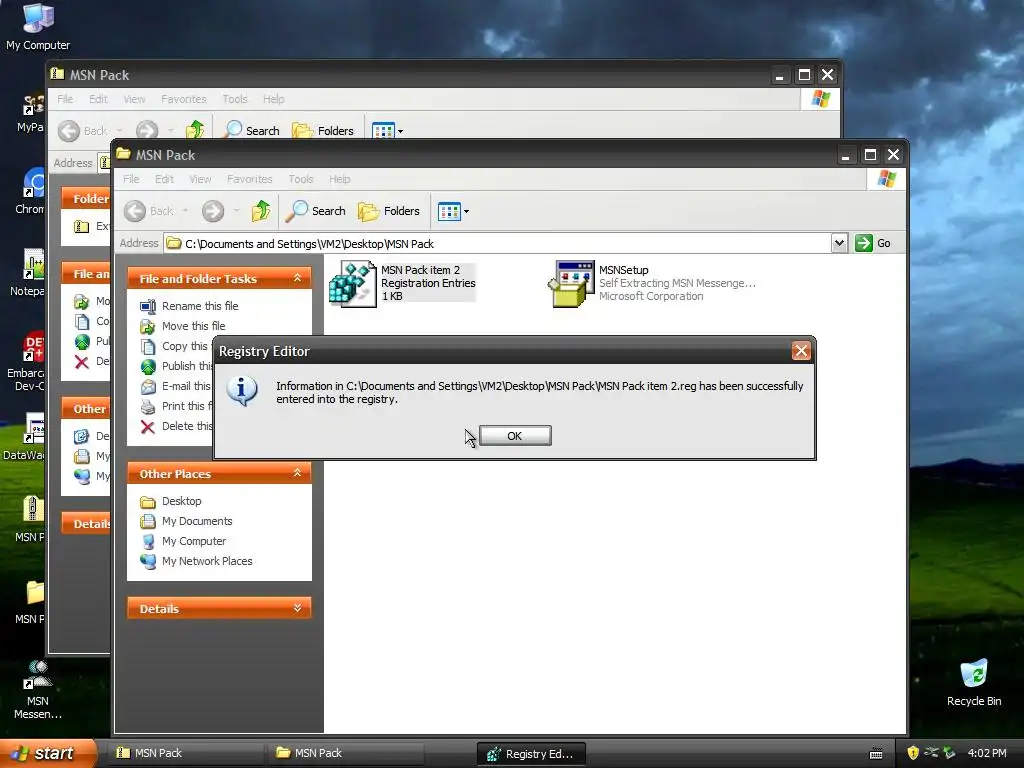The width and height of the screenshot is (1024, 768).
Task: Go to Desktop in Other Places
Action: [x=182, y=501]
